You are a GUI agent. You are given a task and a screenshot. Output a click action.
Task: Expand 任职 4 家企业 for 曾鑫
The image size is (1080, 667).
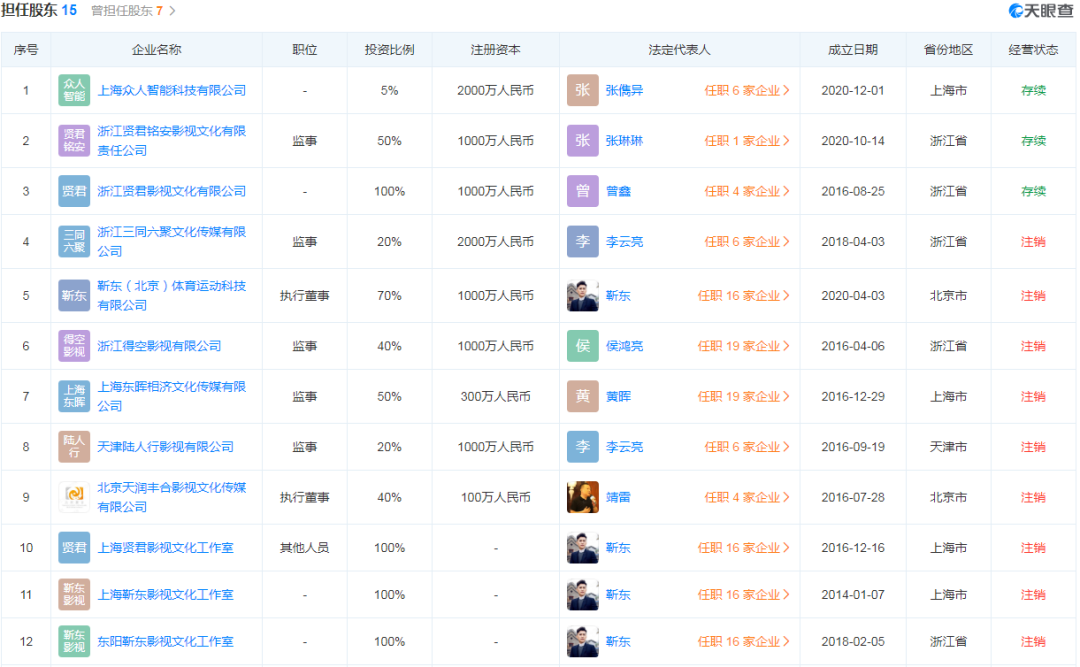(747, 192)
